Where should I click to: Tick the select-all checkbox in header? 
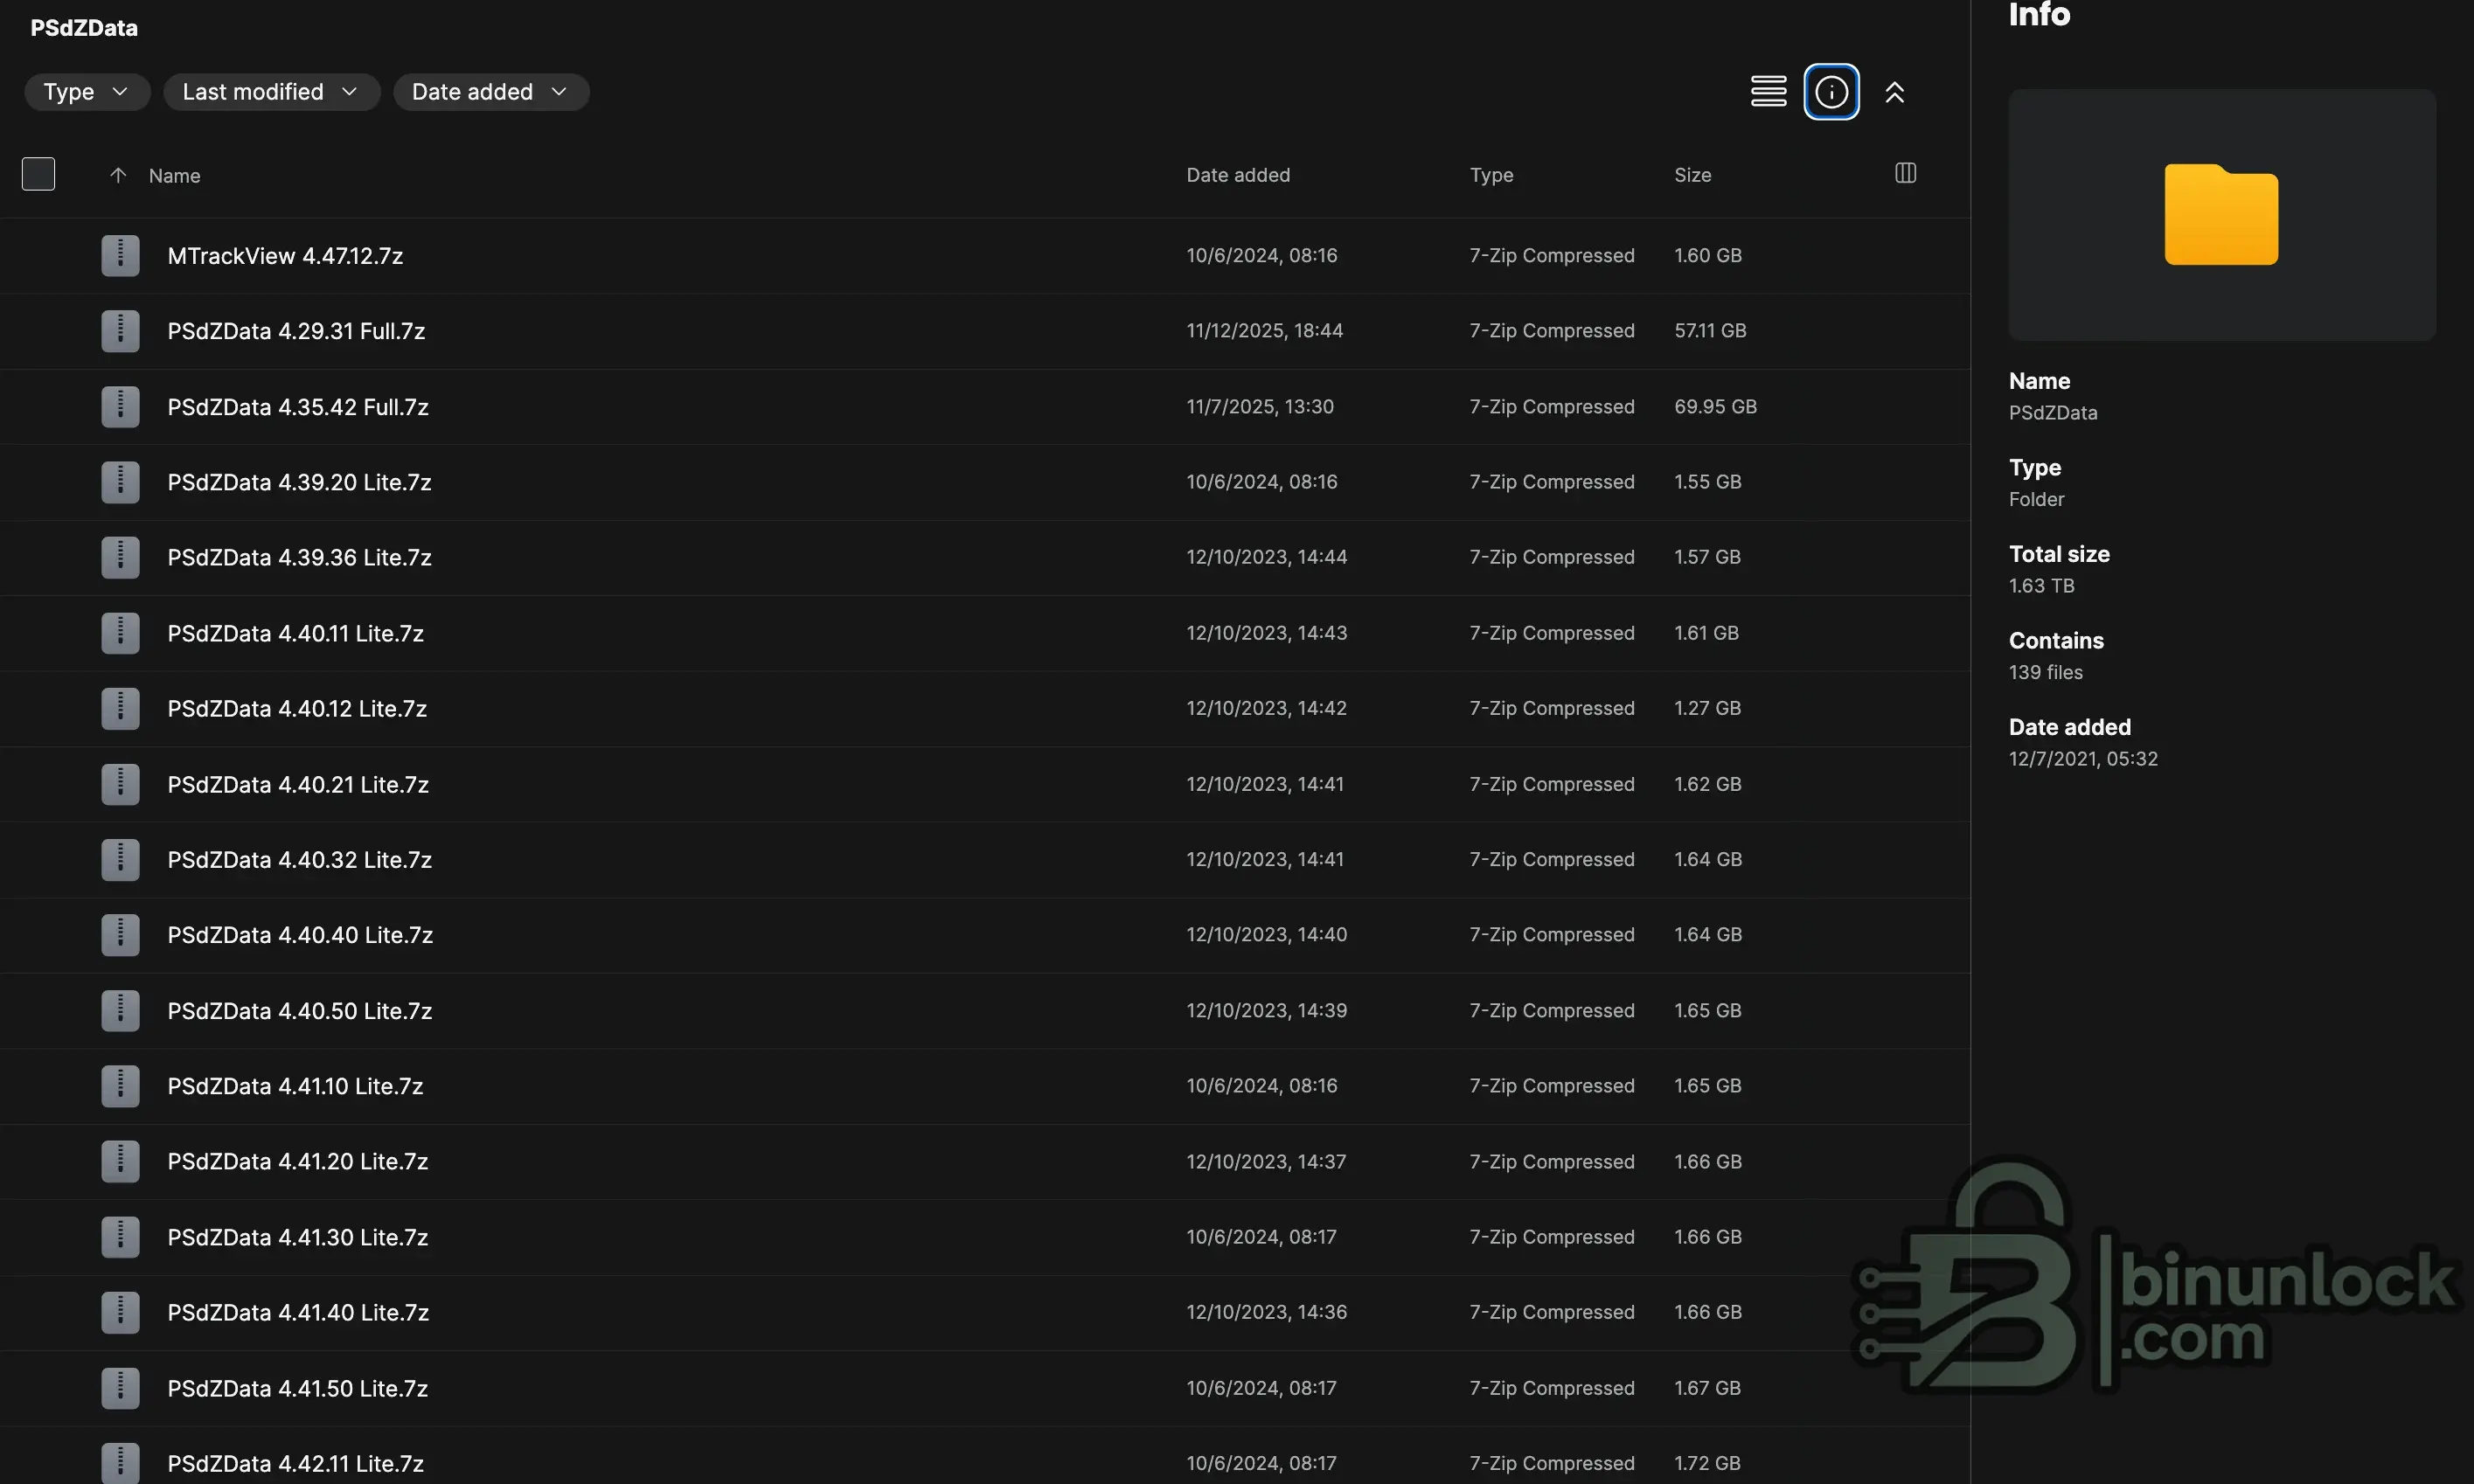tap(38, 174)
